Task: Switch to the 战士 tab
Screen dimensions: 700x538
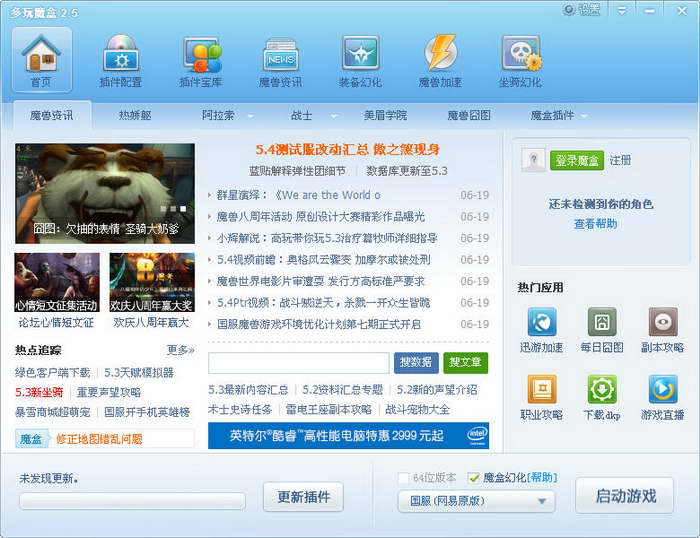Action: click(x=301, y=116)
